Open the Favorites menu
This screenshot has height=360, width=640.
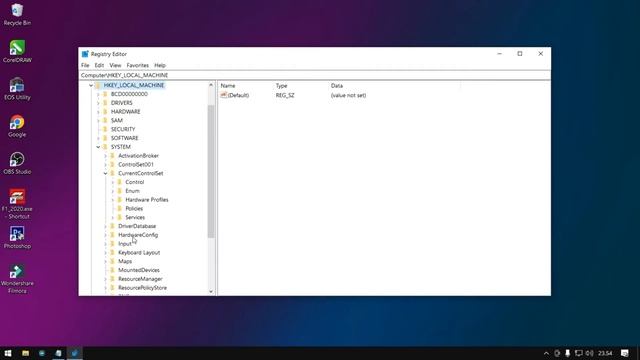(x=138, y=65)
